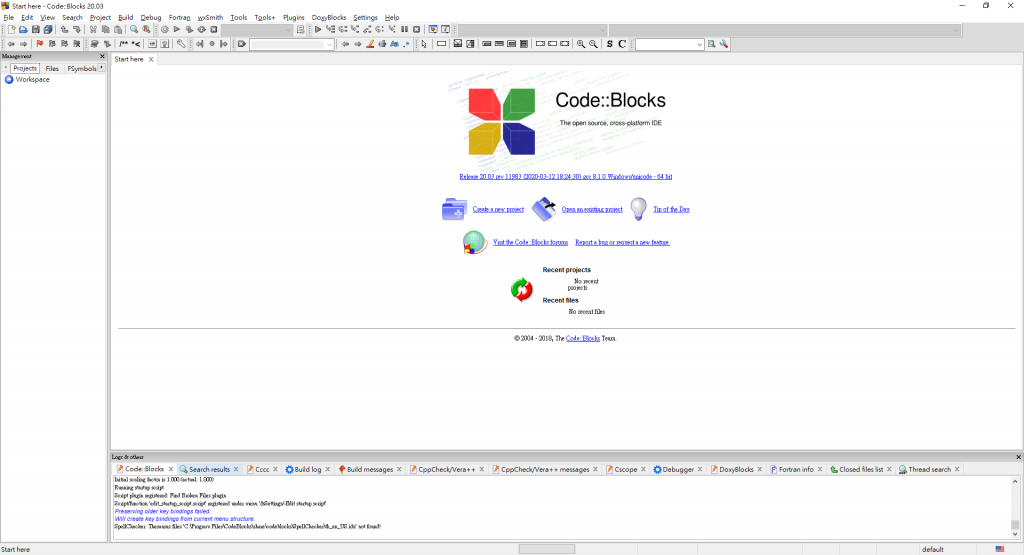This screenshot has width=1024, height=555.
Task: Click the Undo arrow icon
Action: click(64, 29)
